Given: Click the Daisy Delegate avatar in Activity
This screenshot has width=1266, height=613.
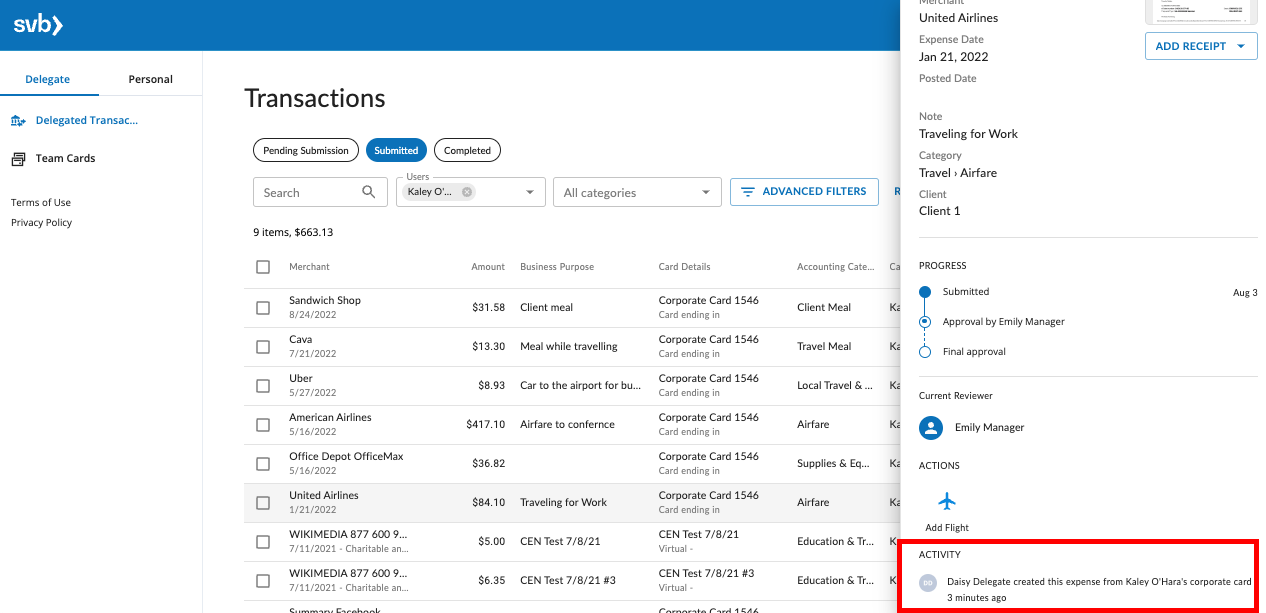Looking at the screenshot, I should [928, 582].
